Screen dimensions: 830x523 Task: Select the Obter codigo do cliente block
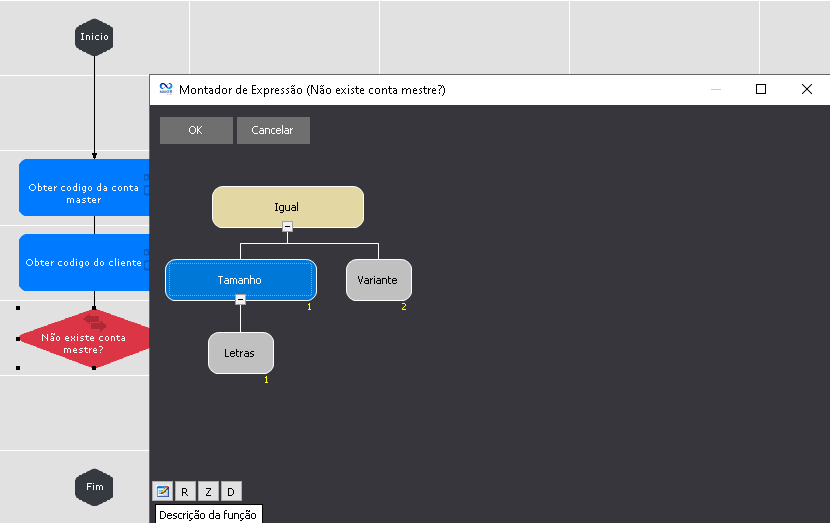coord(84,262)
